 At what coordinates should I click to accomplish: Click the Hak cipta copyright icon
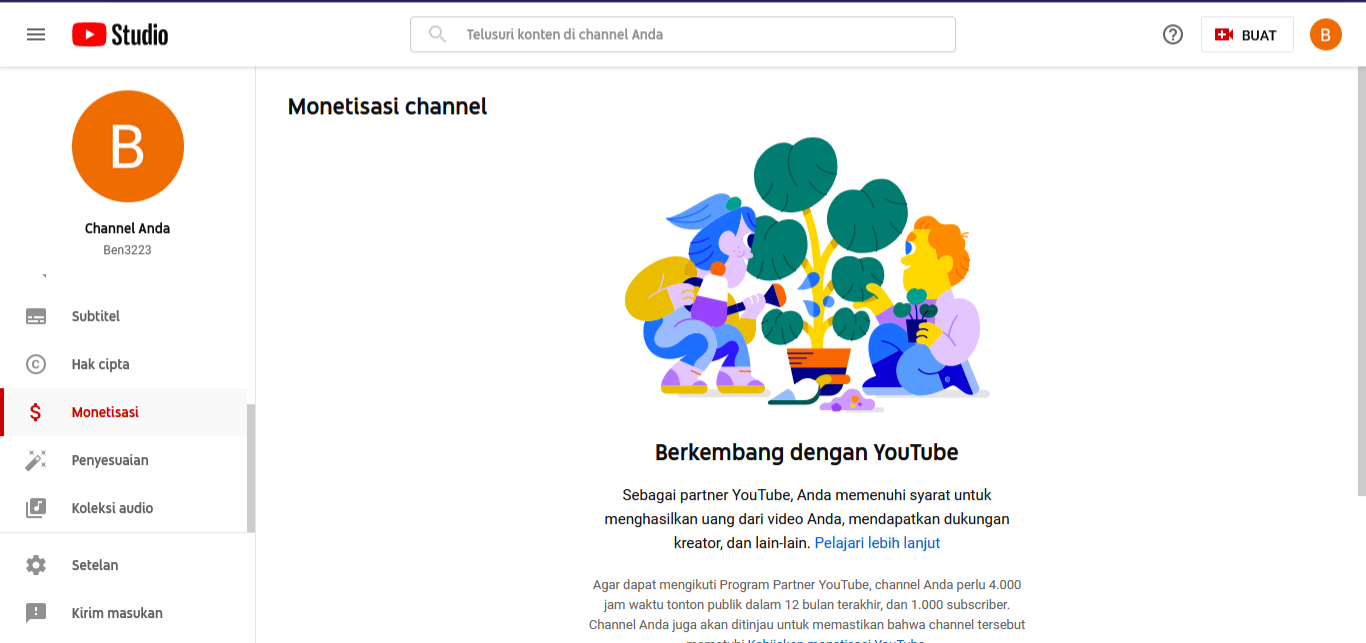[36, 364]
